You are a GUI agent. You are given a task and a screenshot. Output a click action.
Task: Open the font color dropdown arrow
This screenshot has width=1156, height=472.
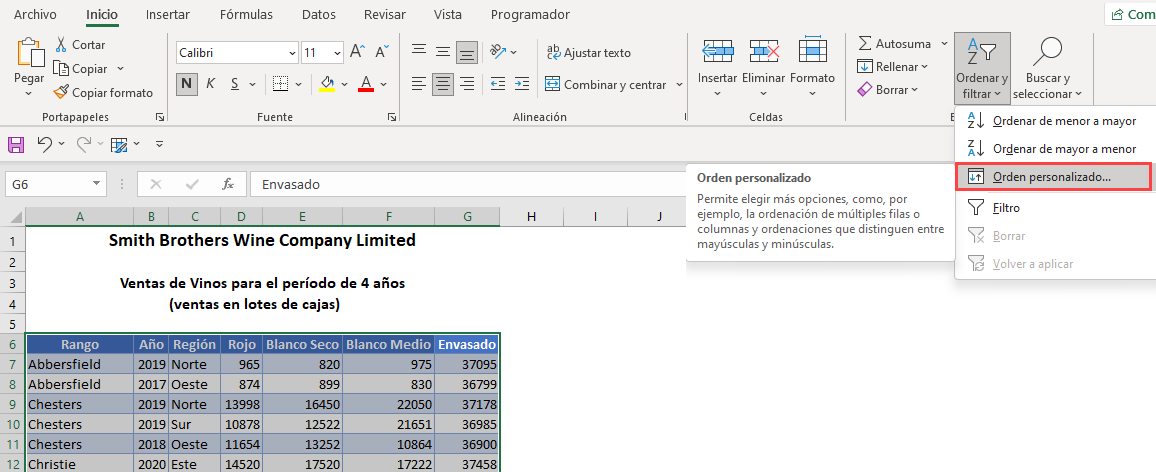point(383,84)
